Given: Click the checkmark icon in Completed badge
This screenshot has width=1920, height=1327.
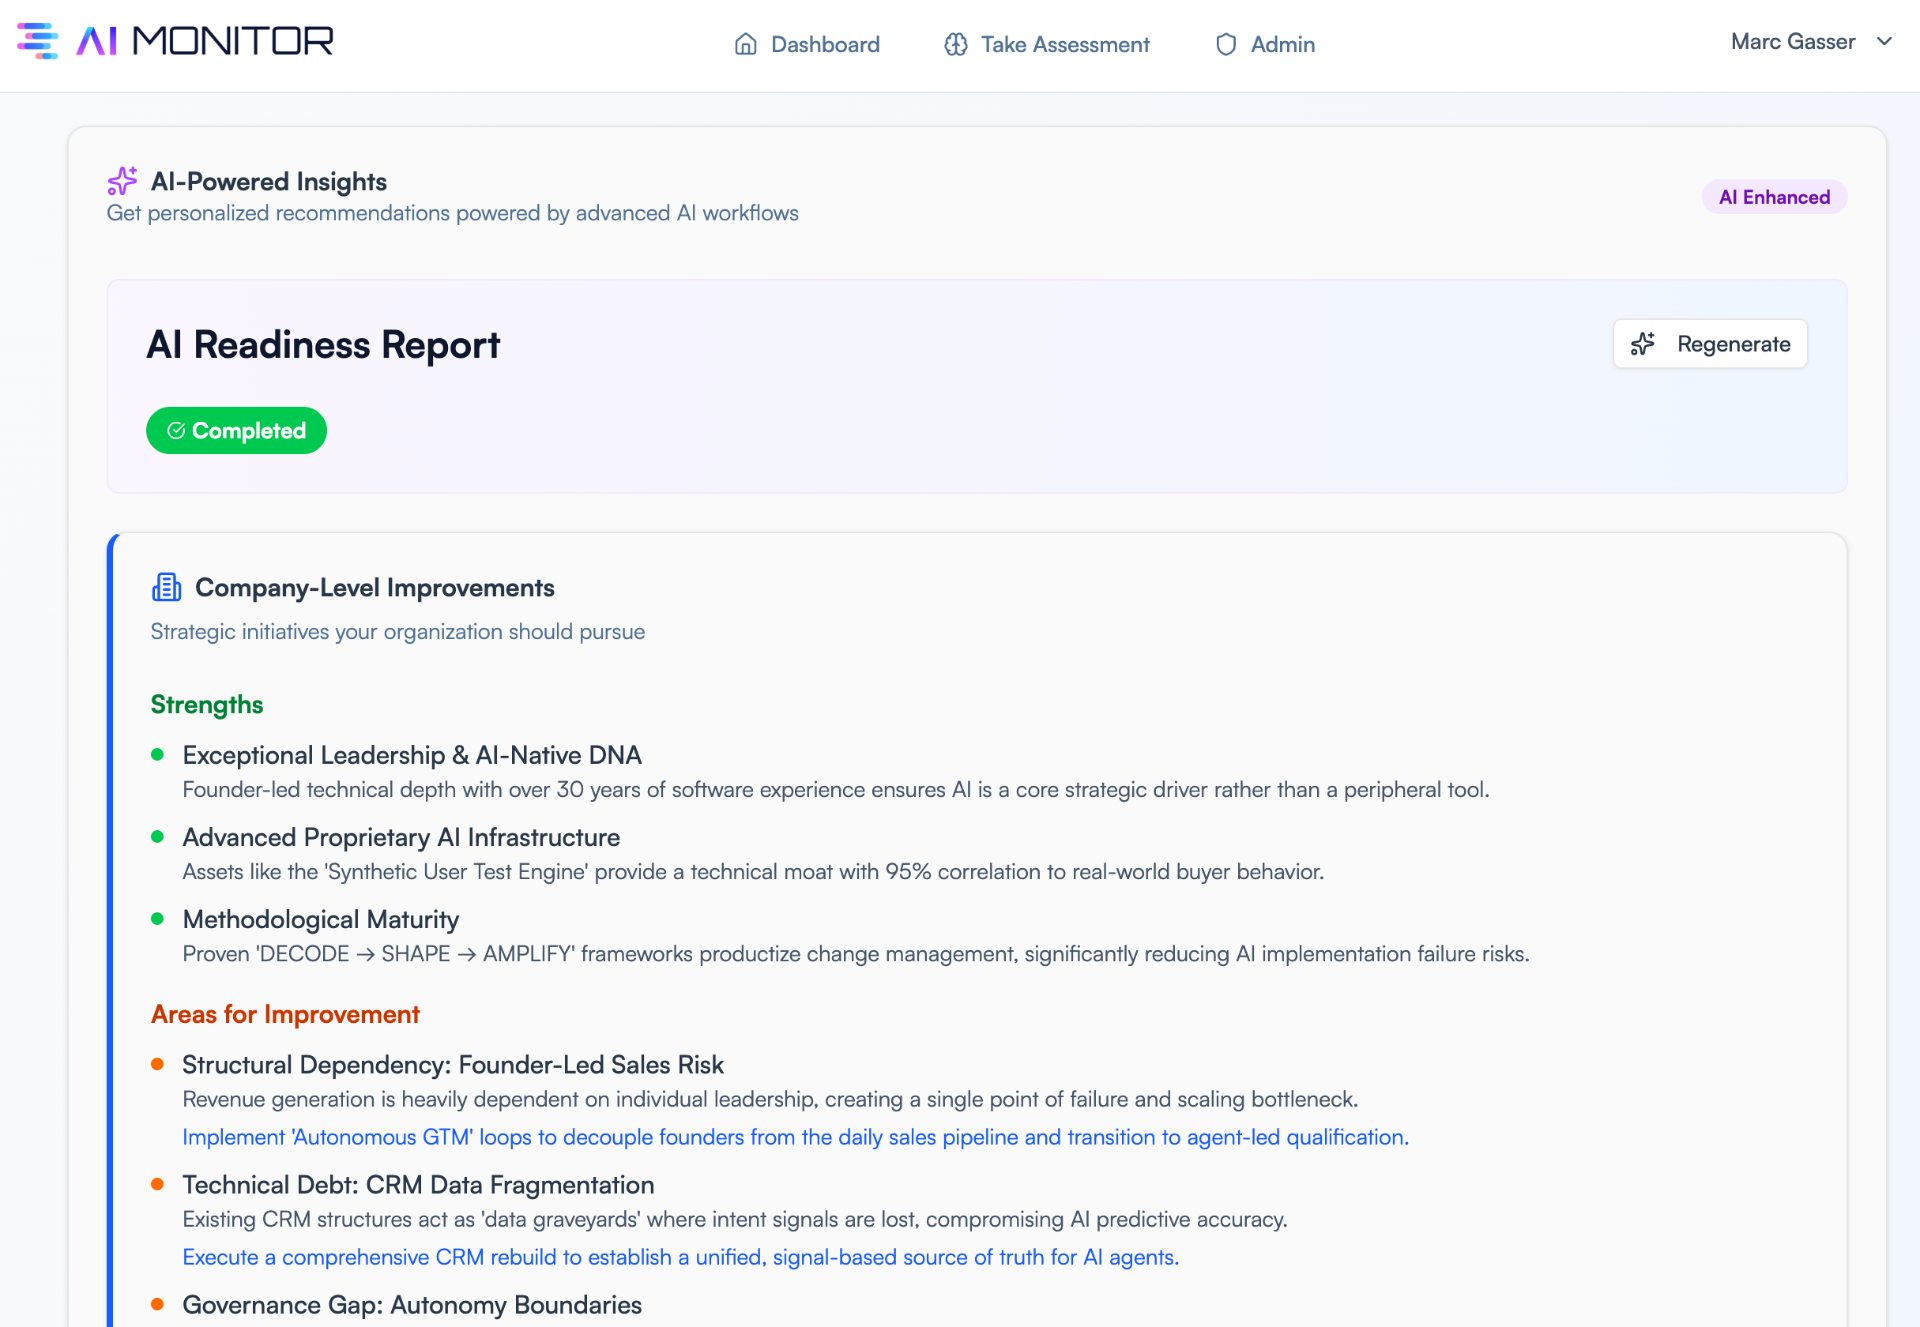Looking at the screenshot, I should [176, 431].
